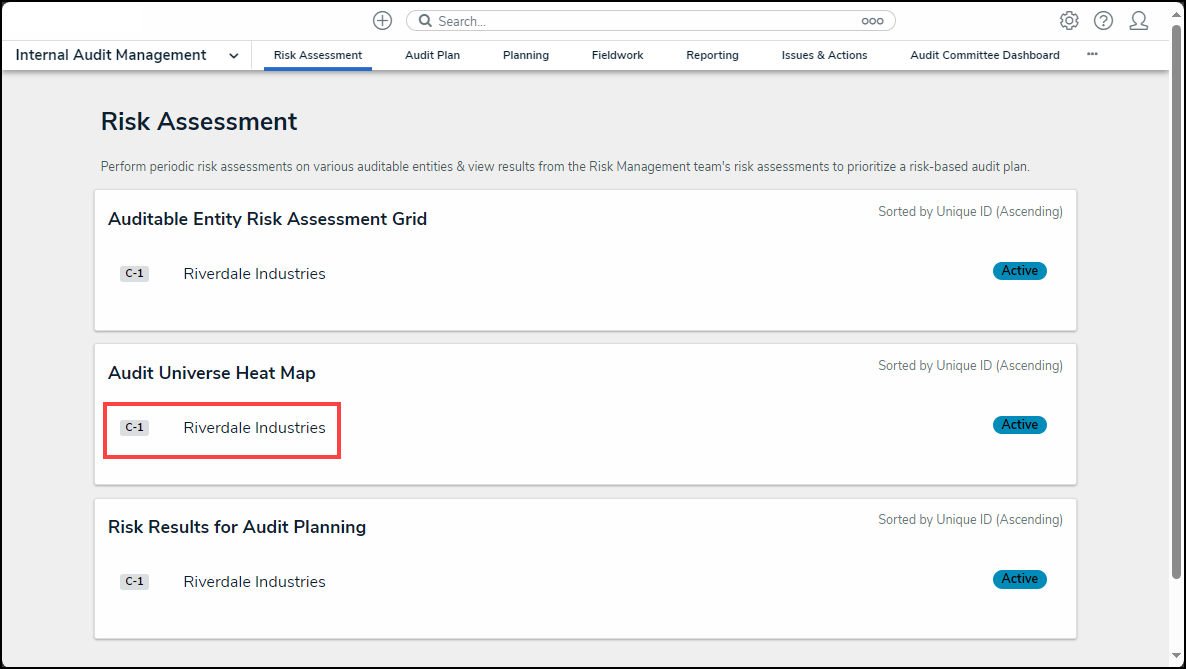The height and width of the screenshot is (669, 1186).
Task: Open the settings gear icon
Action: [x=1069, y=21]
